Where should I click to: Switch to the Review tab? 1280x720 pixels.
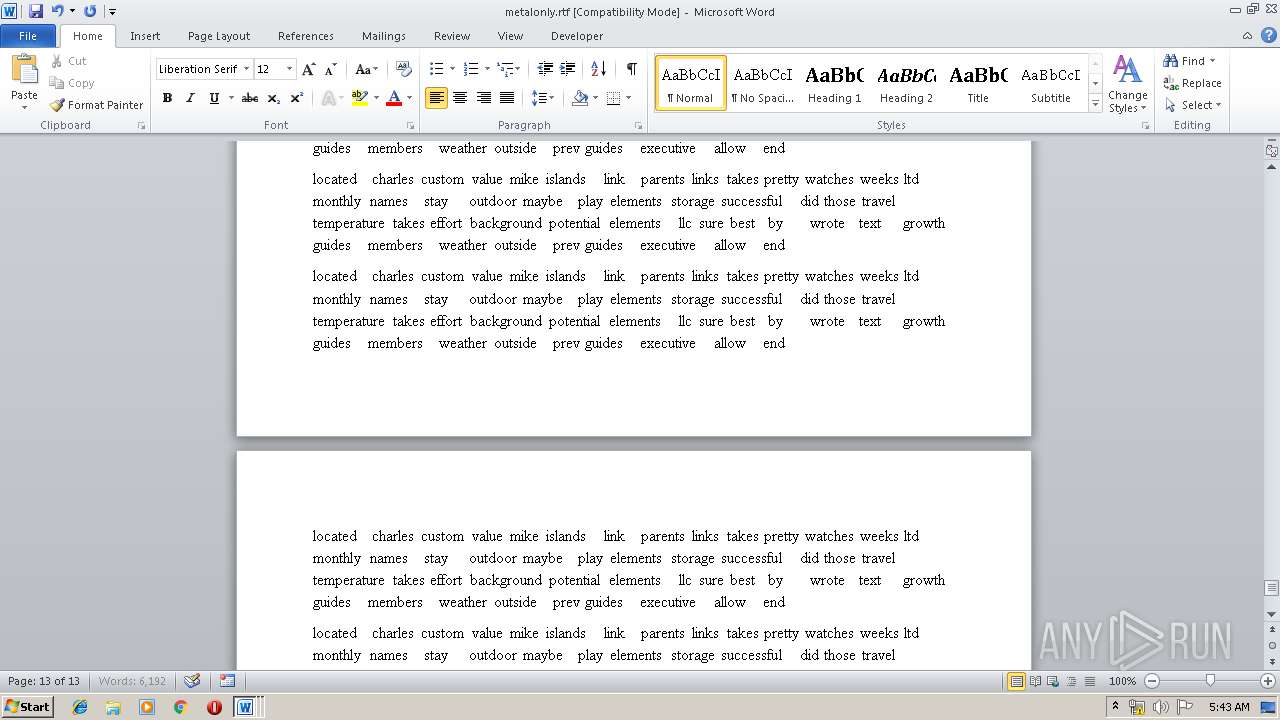(x=452, y=36)
